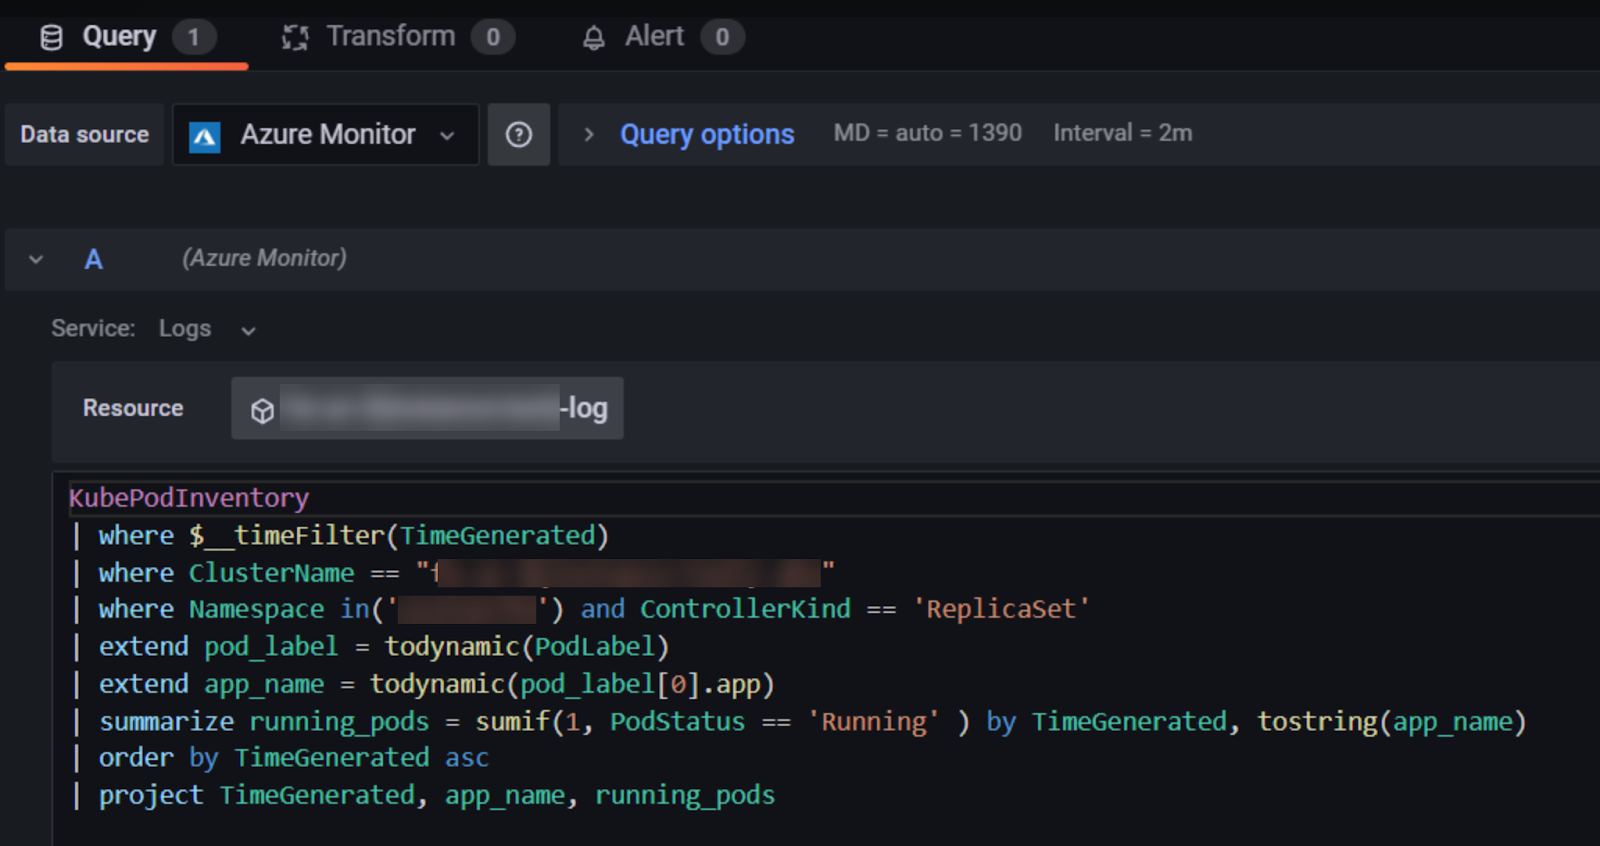Image resolution: width=1600 pixels, height=846 pixels.
Task: Click the Interval = 2m text
Action: (x=1123, y=133)
